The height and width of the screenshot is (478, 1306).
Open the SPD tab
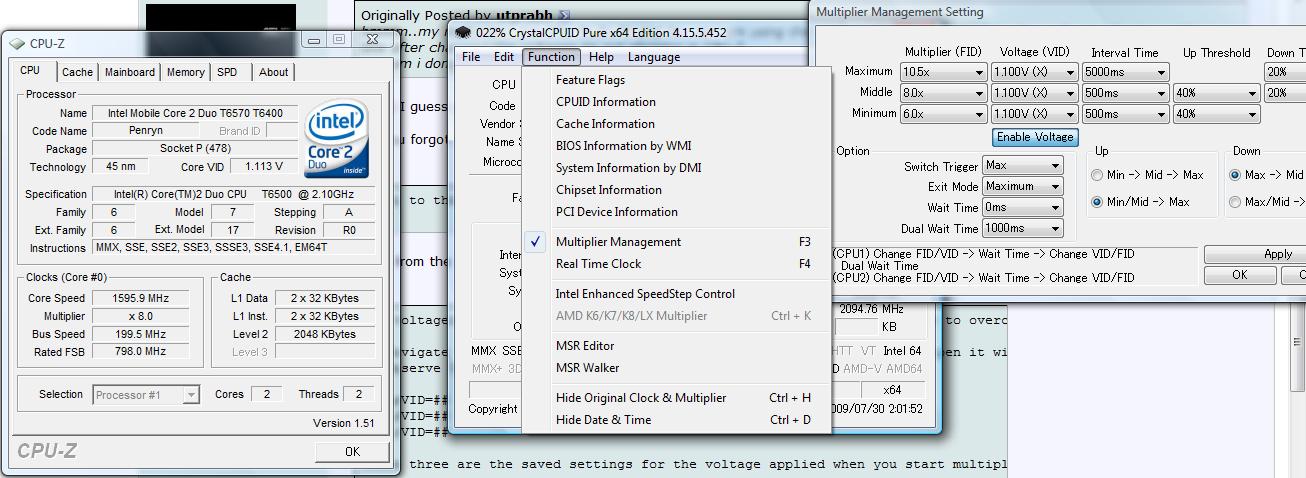click(x=228, y=72)
